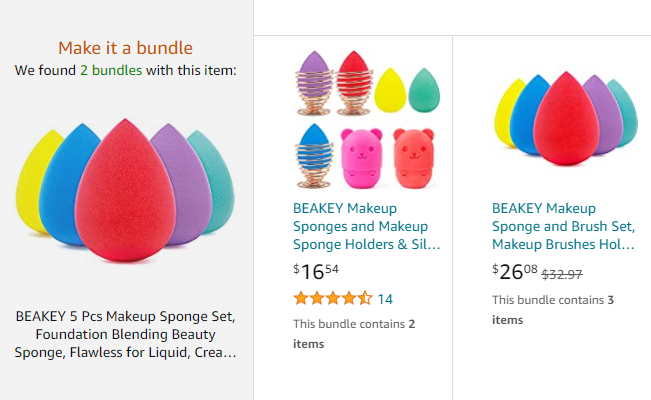Click the star rating icons

(x=332, y=298)
